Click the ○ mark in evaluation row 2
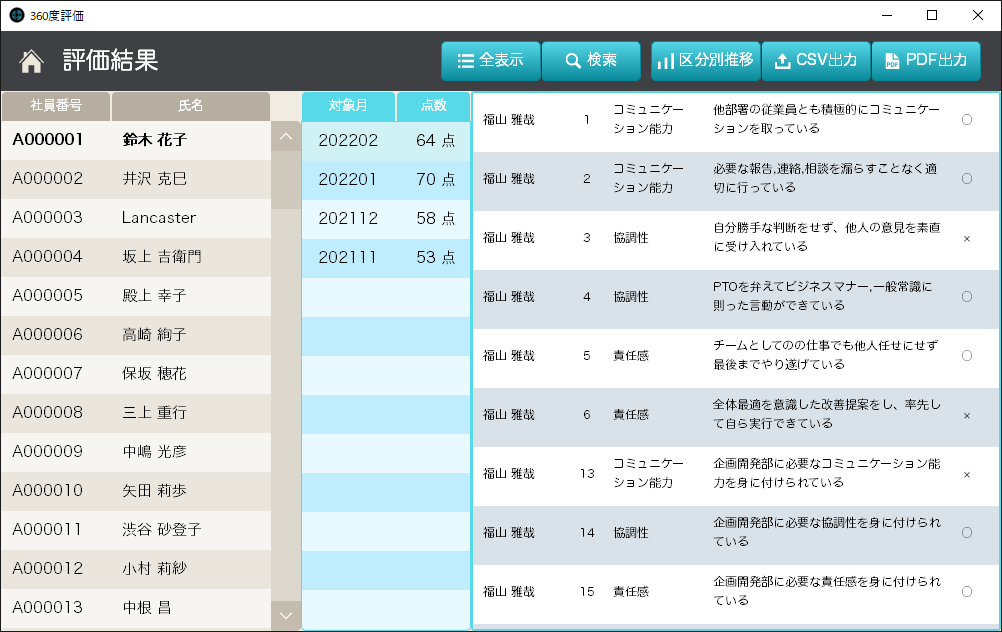This screenshot has width=1002, height=632. pos(967,178)
